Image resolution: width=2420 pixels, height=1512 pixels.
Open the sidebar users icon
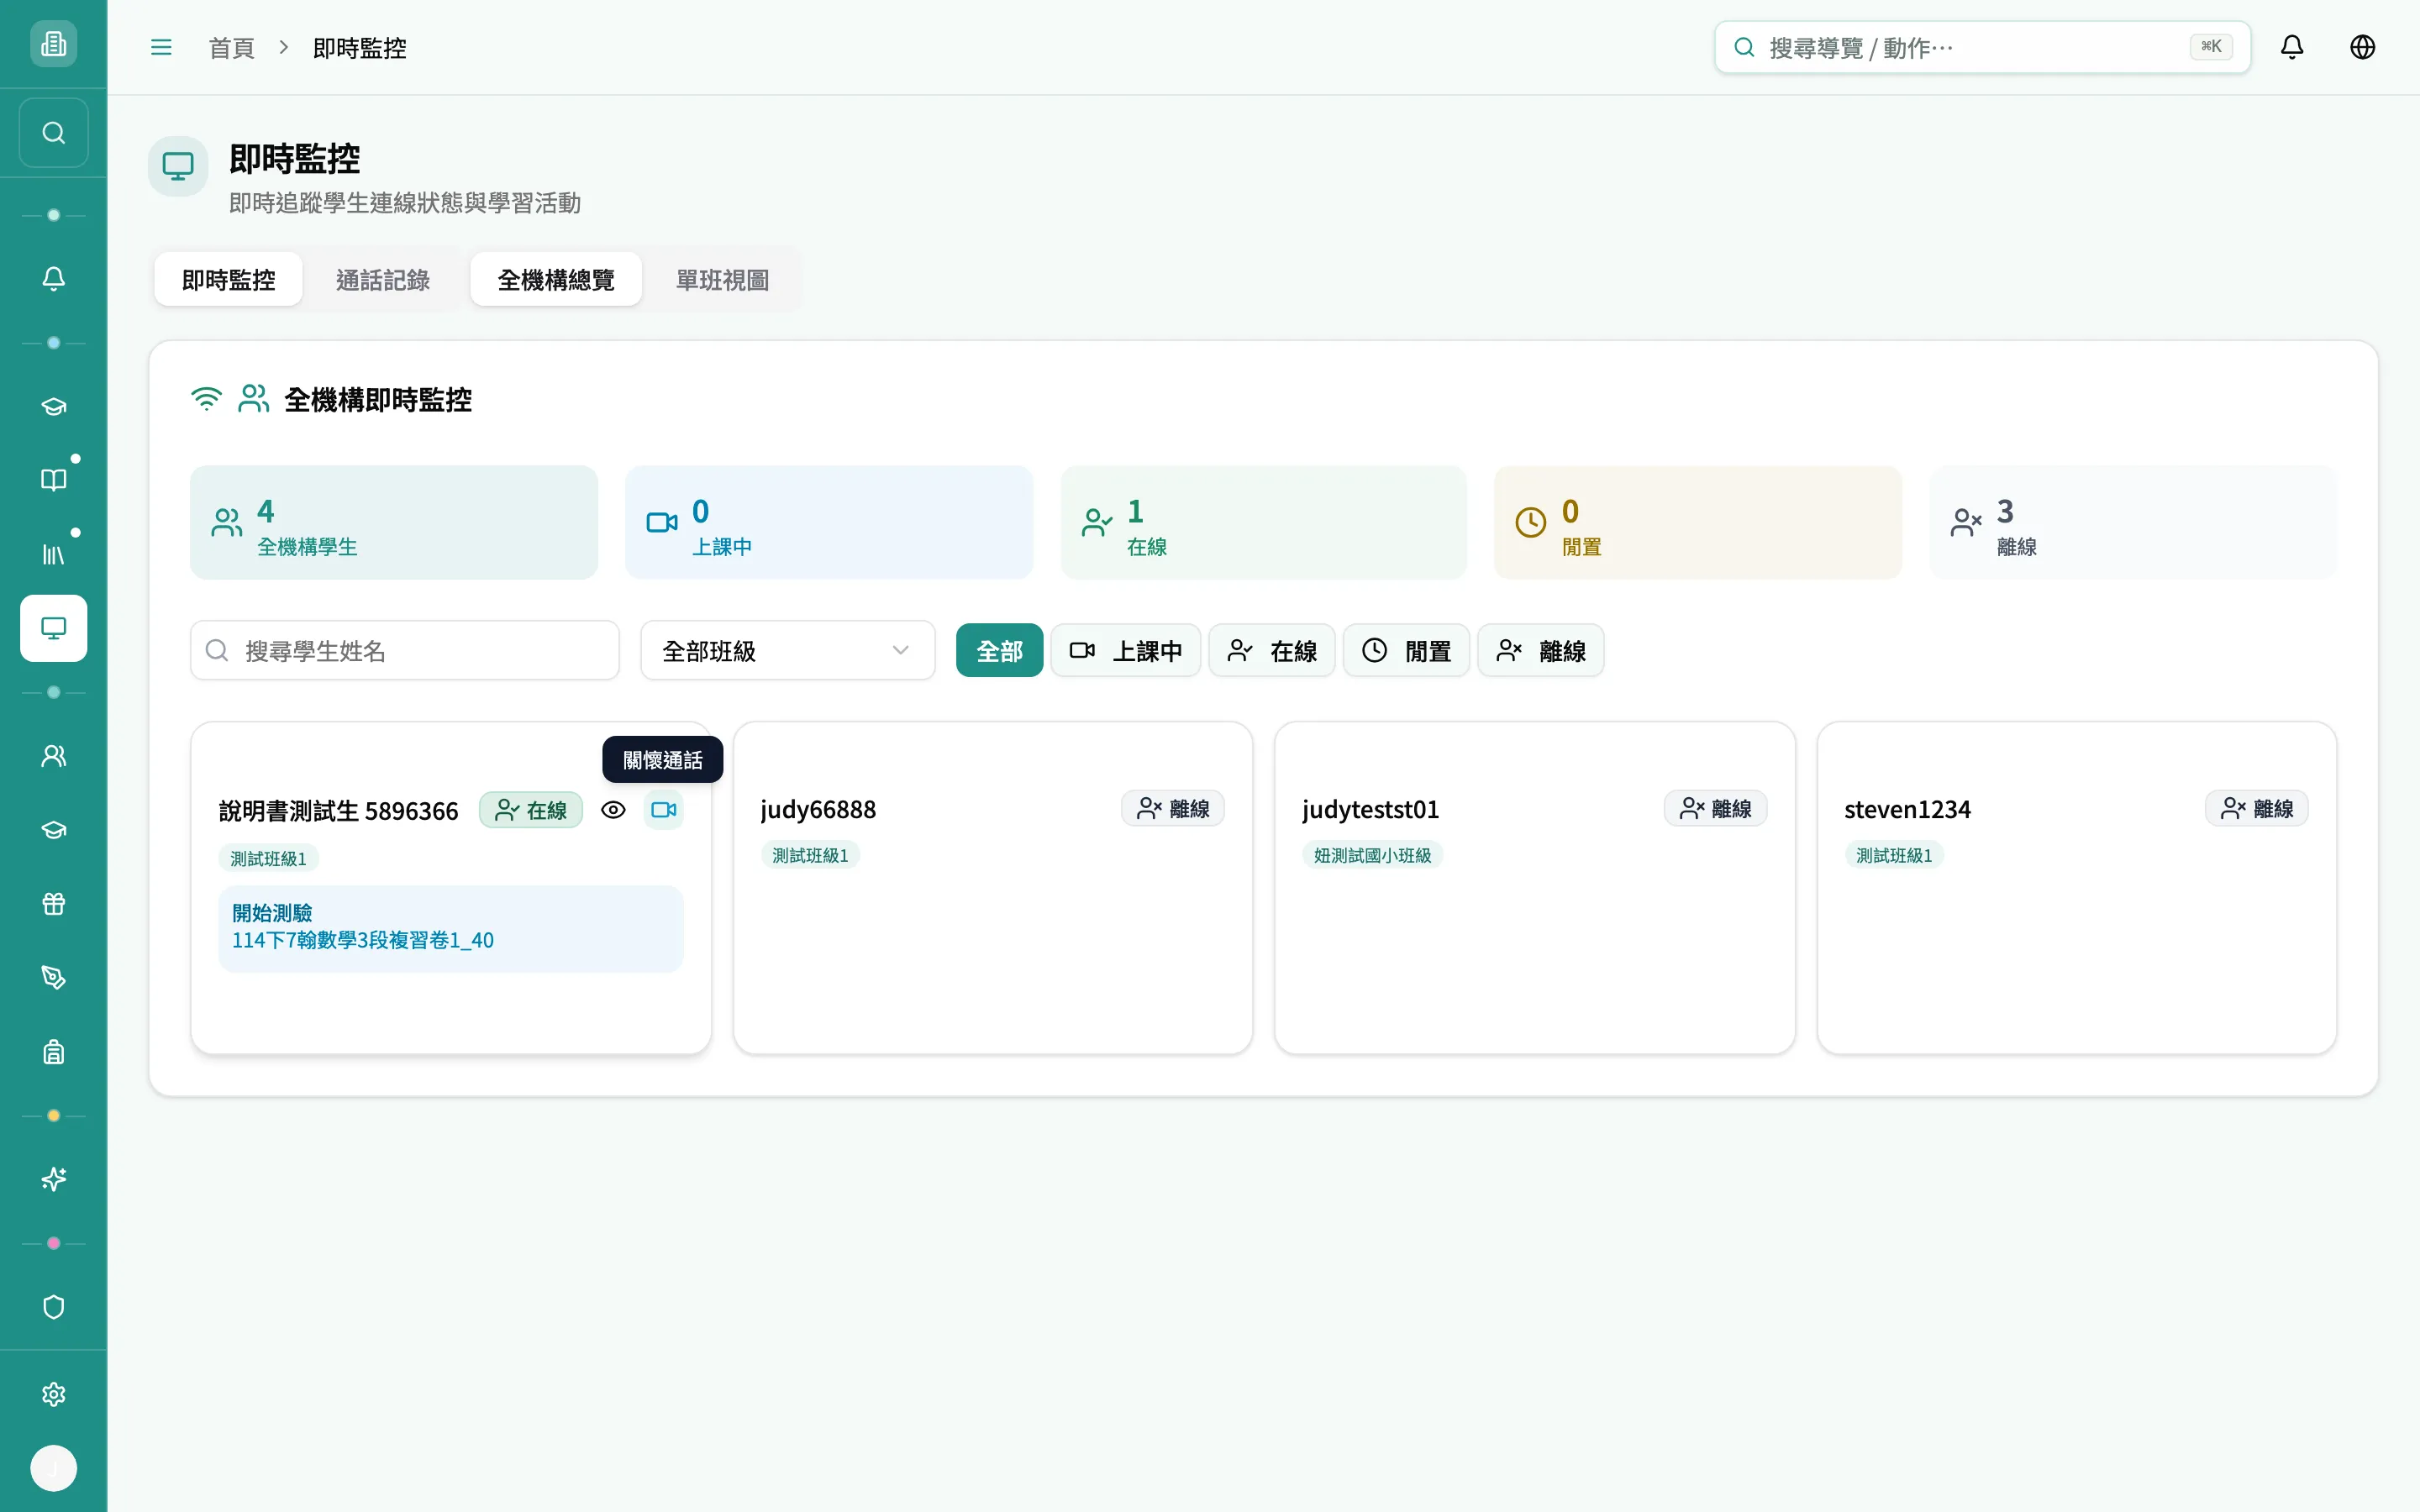point(53,756)
